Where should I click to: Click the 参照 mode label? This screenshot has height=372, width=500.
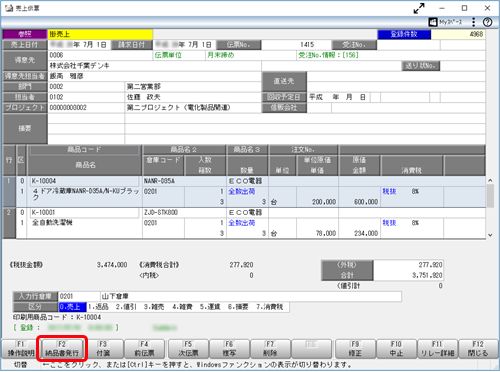coord(25,34)
